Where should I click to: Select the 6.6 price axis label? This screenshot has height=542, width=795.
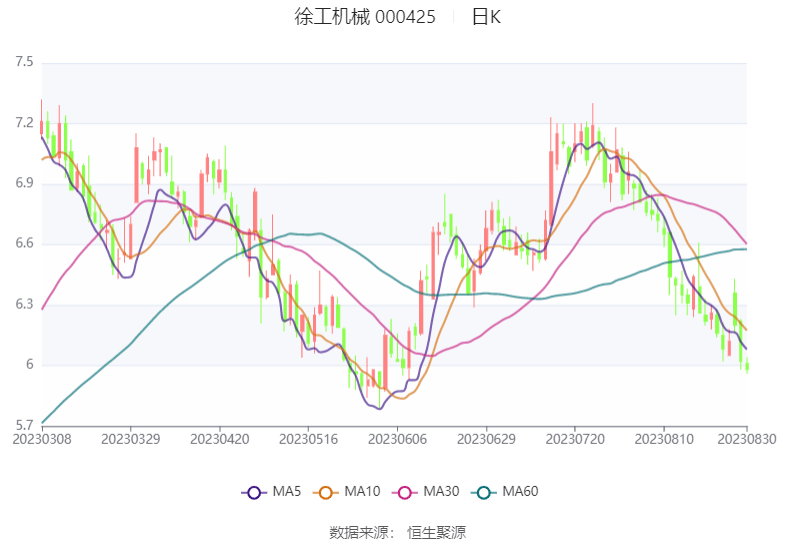tap(24, 244)
